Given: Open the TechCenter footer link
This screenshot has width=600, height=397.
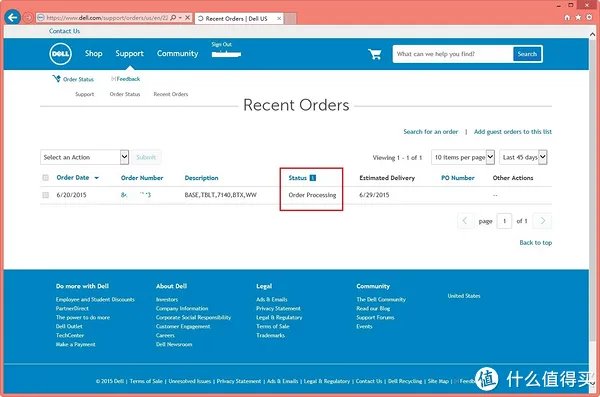Looking at the screenshot, I should 70,335.
